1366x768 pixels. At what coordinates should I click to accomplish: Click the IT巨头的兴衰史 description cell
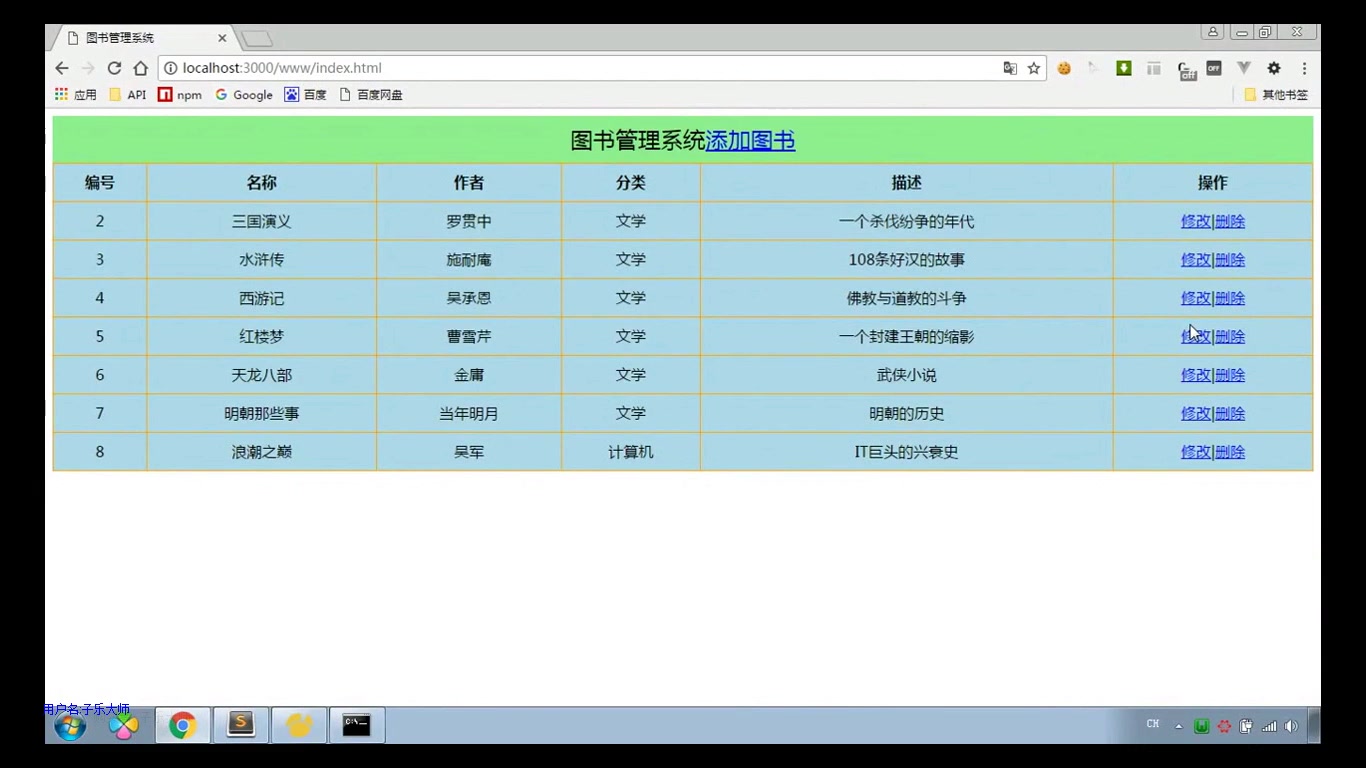click(x=907, y=452)
